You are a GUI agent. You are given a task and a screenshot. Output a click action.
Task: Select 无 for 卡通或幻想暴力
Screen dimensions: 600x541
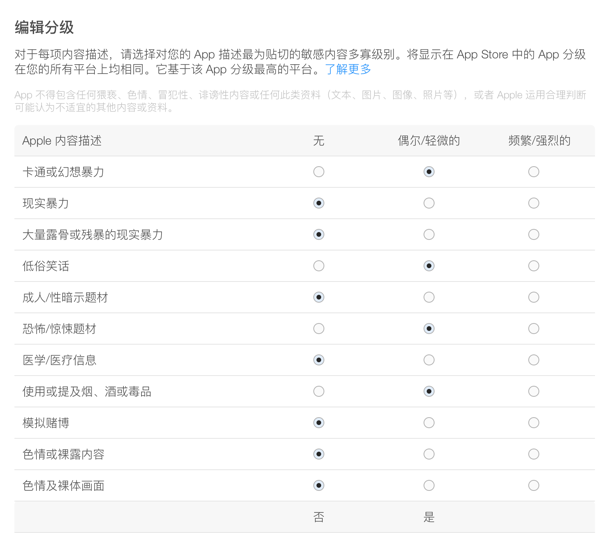319,172
